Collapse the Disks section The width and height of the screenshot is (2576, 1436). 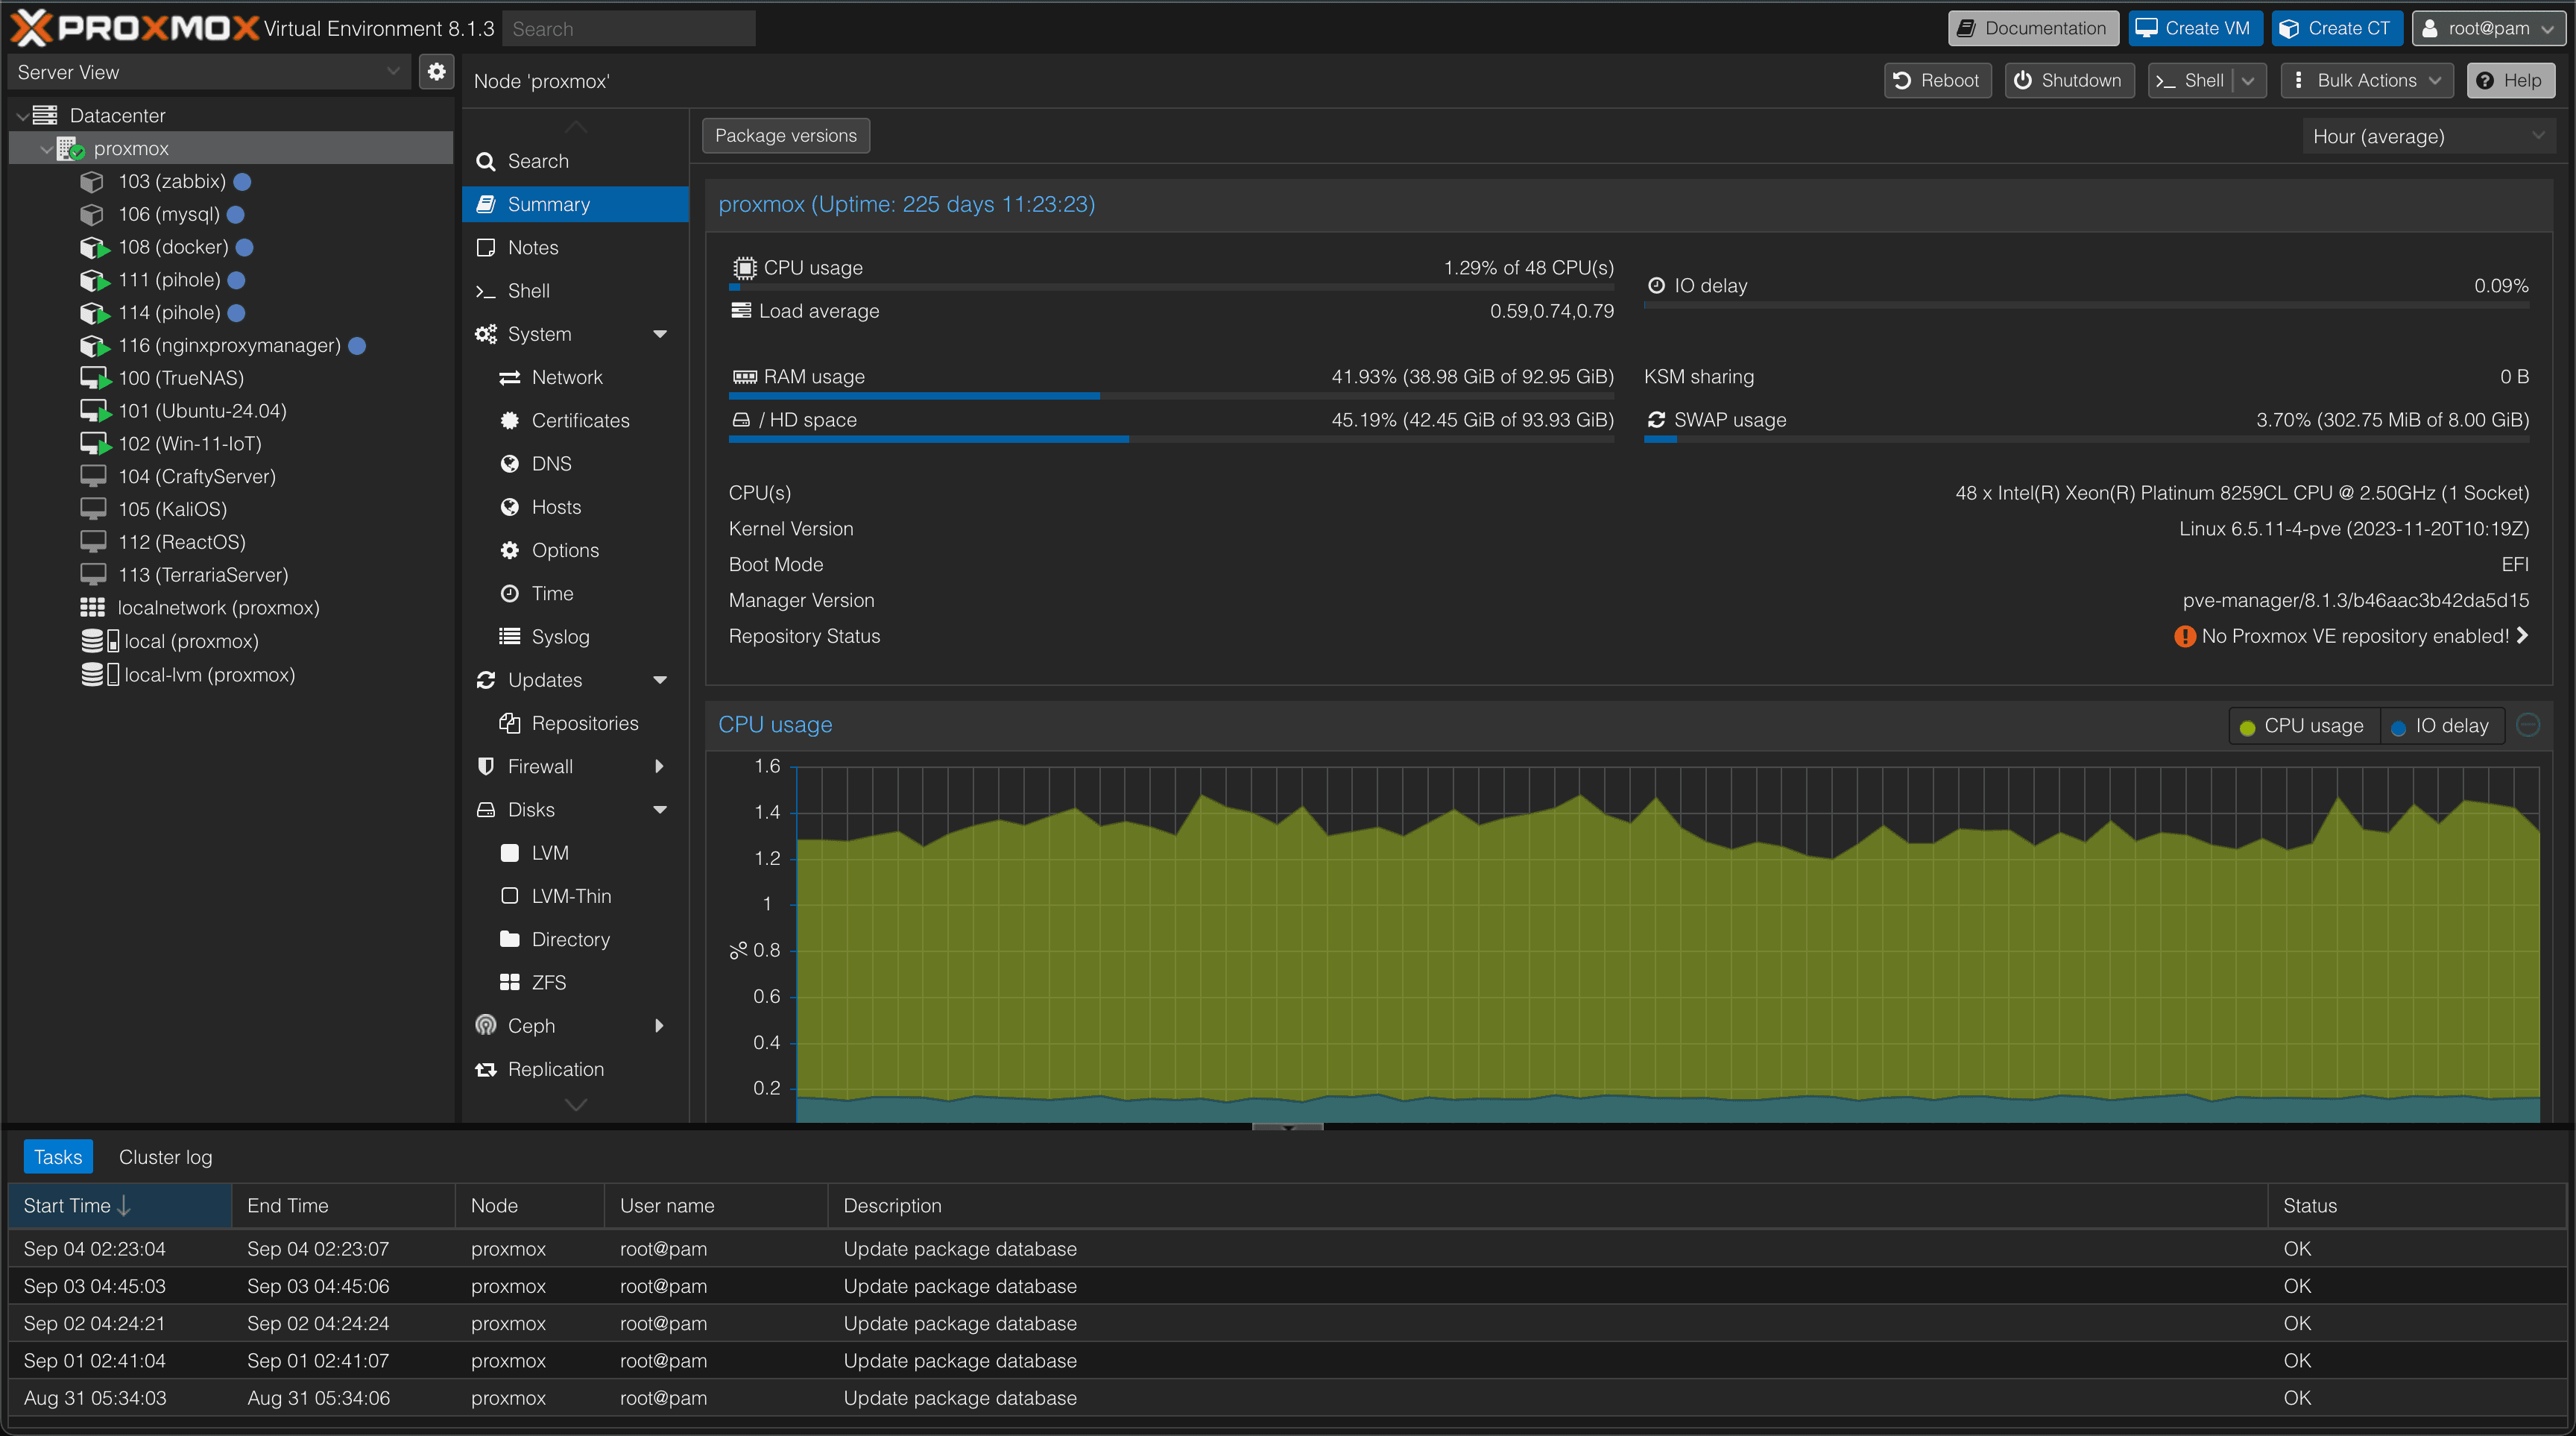point(659,810)
